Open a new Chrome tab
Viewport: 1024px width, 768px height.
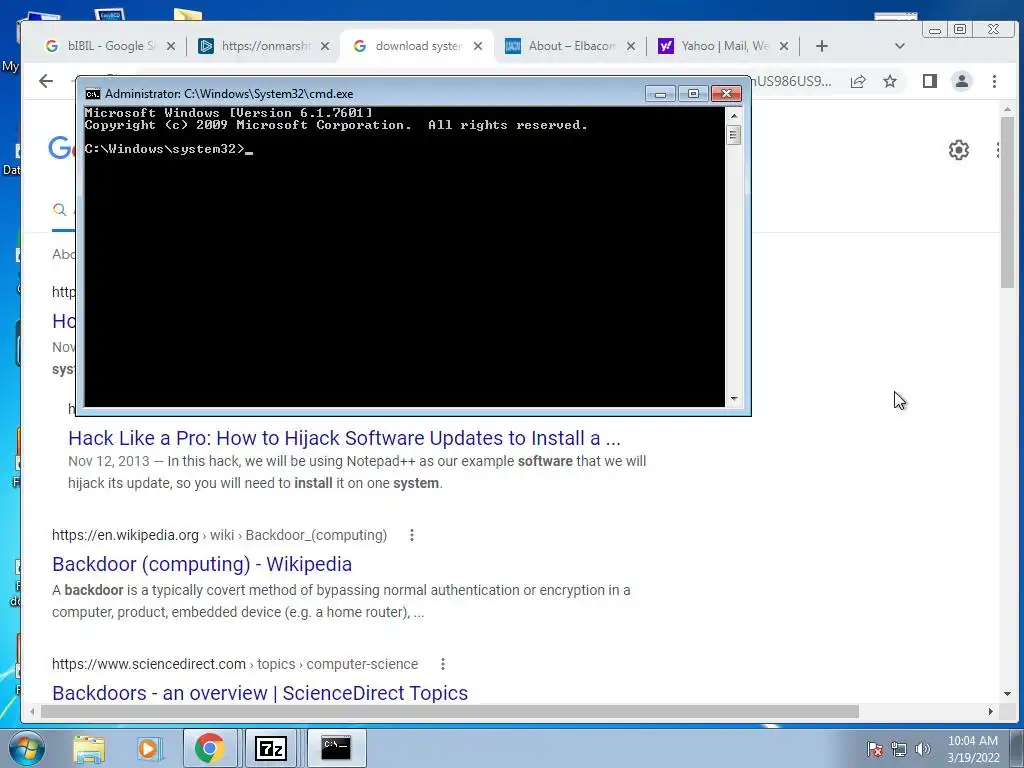tap(822, 46)
